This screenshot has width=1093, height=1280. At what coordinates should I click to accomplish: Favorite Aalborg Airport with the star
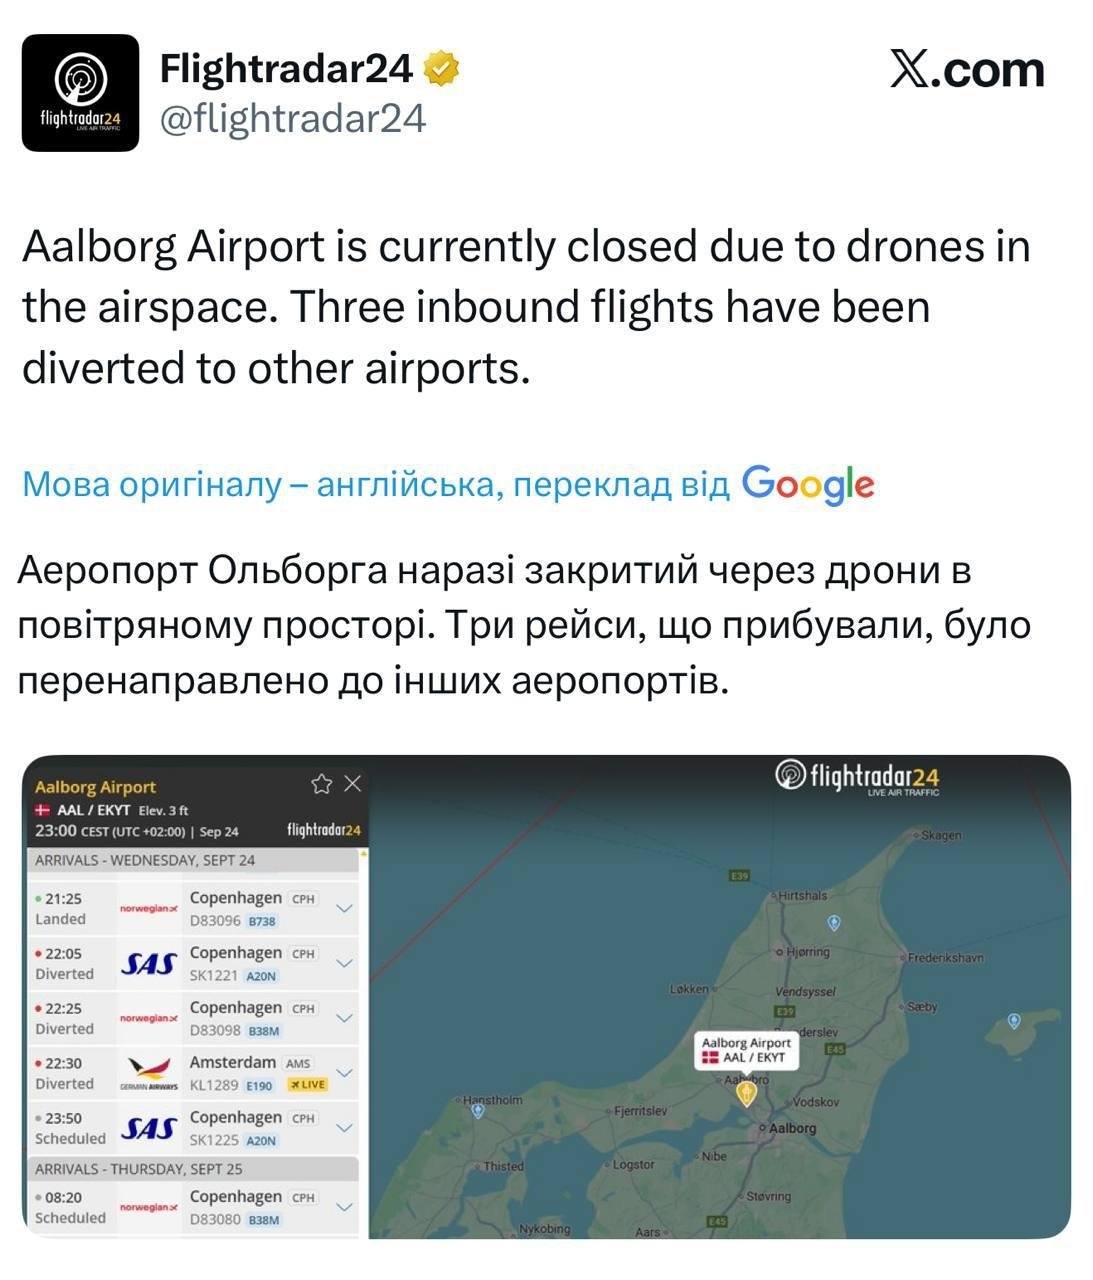(321, 784)
